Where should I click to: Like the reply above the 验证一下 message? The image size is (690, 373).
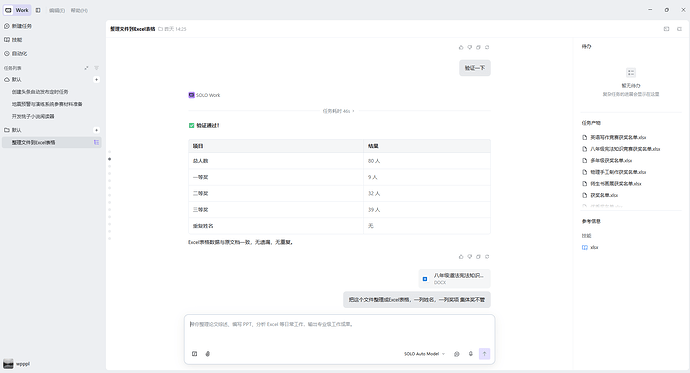(461, 47)
